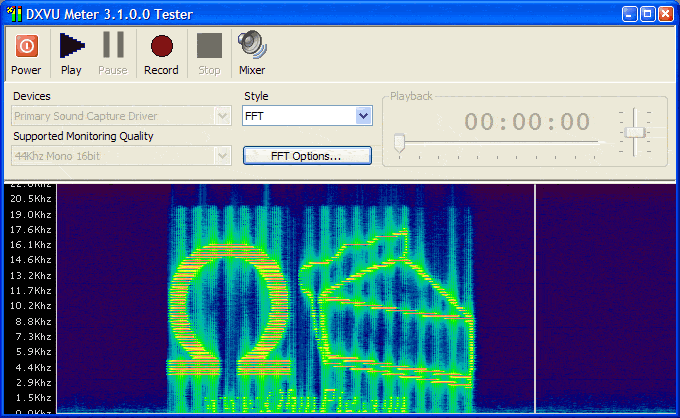
Task: Click the FFT Options button
Action: tap(307, 156)
